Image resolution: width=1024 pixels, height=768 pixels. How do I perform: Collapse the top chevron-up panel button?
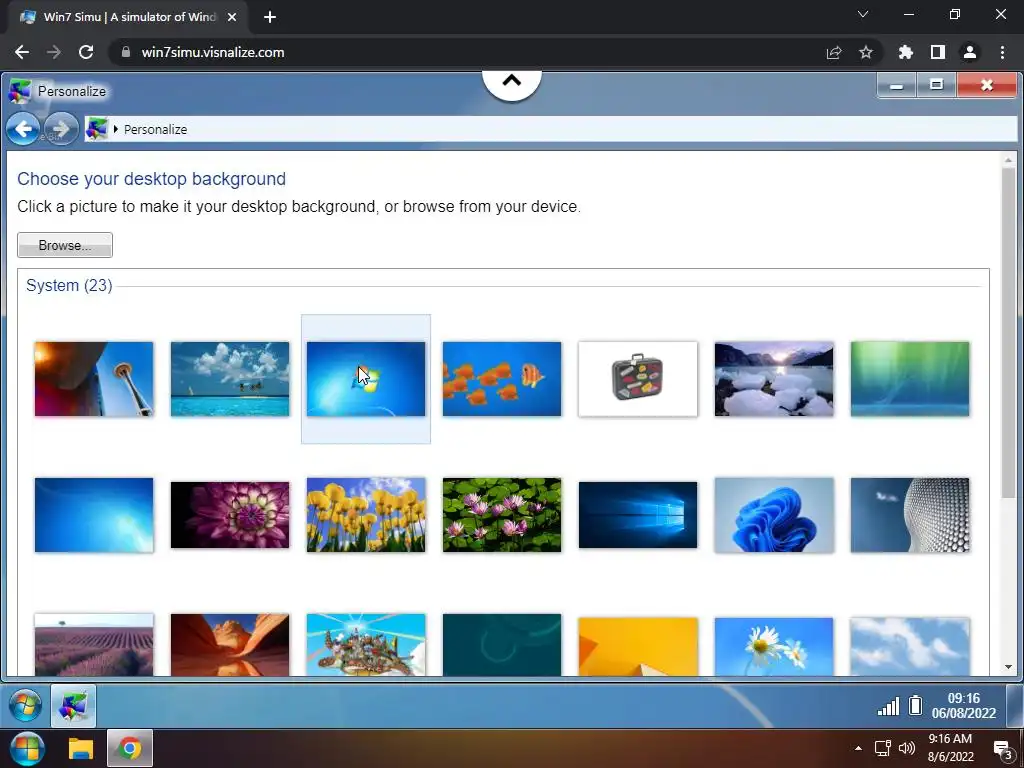(x=512, y=82)
